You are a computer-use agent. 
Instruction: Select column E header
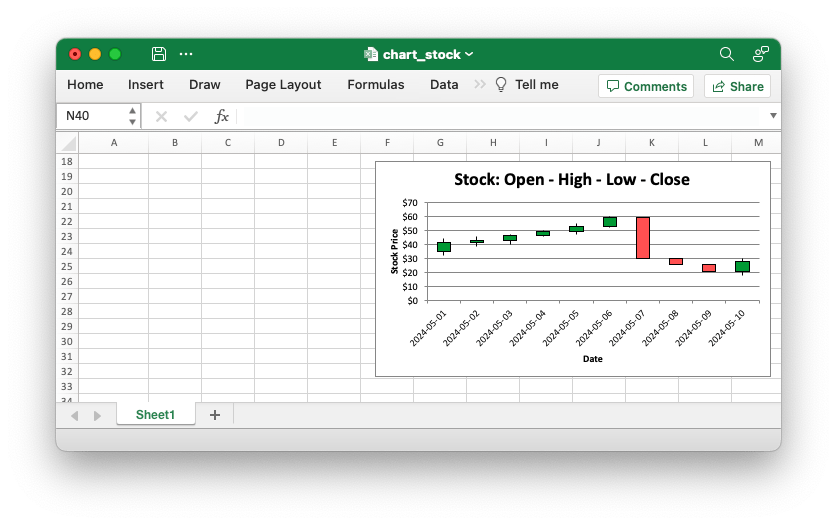click(334, 143)
